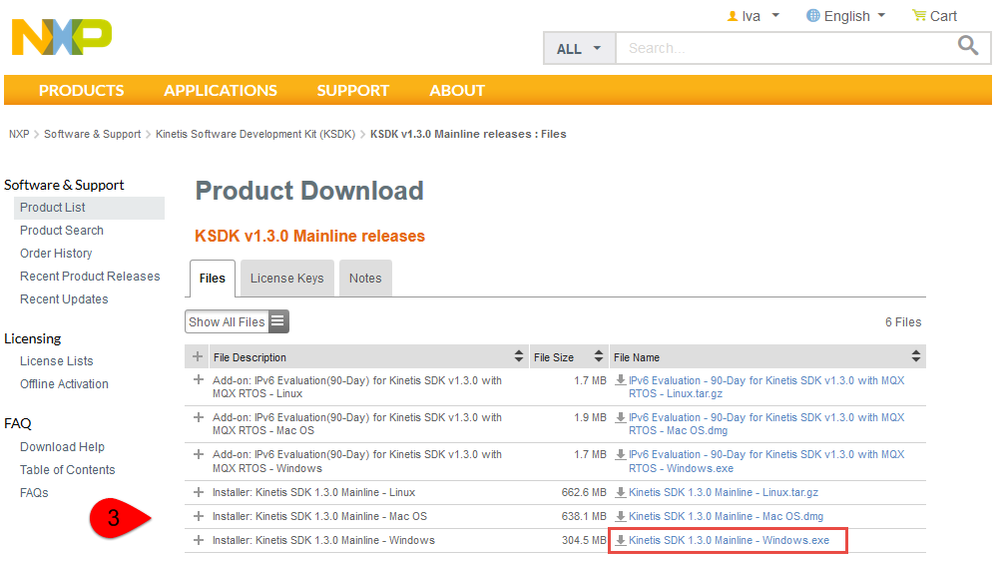
Task: Open the Iva account dropdown
Action: coord(753,16)
